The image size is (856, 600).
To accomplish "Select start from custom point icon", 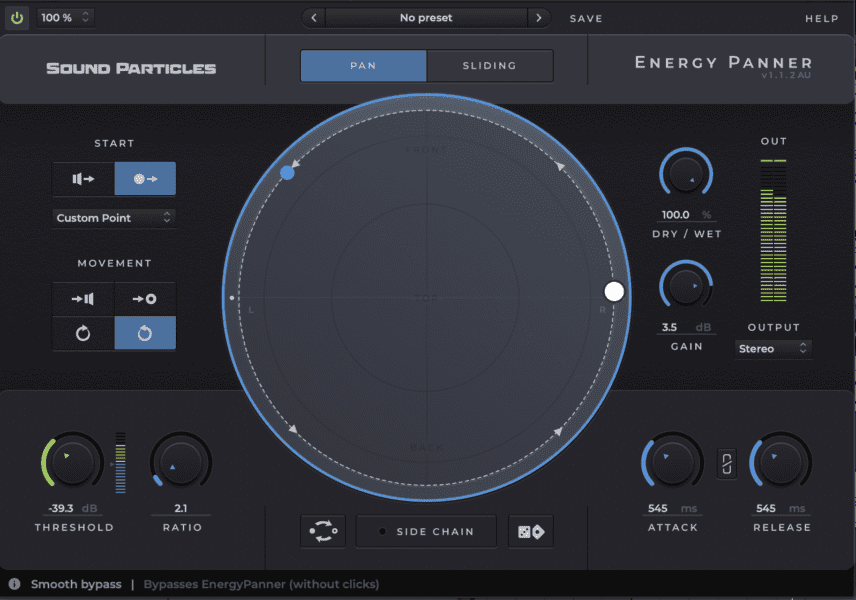I will (x=145, y=179).
